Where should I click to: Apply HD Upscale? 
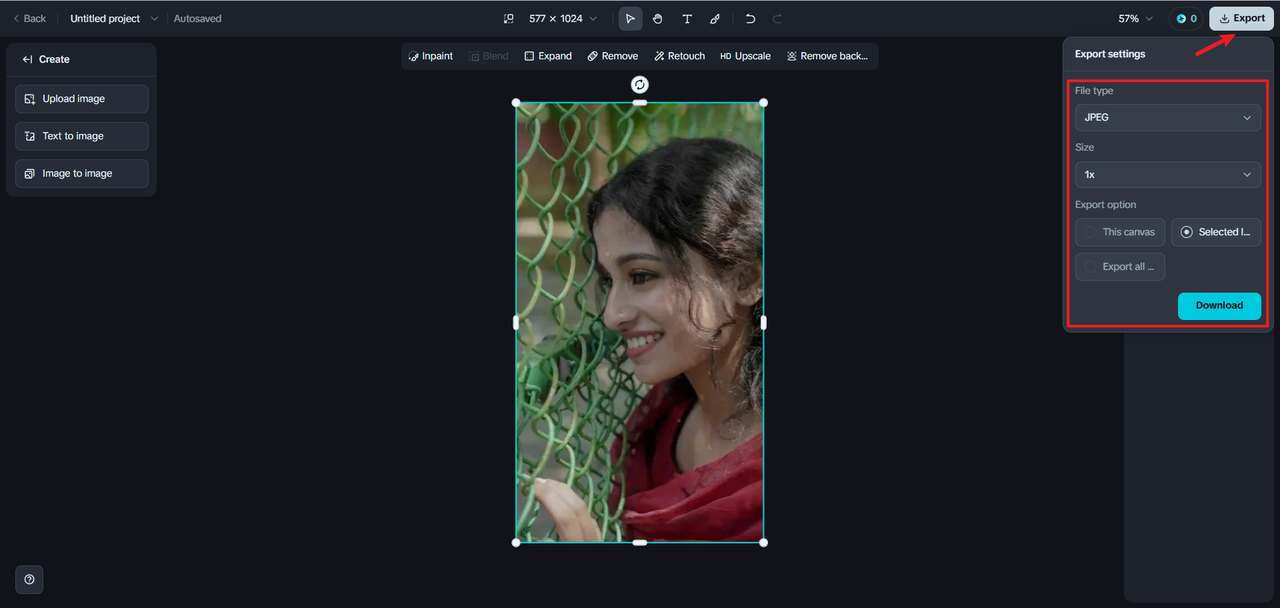tap(745, 56)
